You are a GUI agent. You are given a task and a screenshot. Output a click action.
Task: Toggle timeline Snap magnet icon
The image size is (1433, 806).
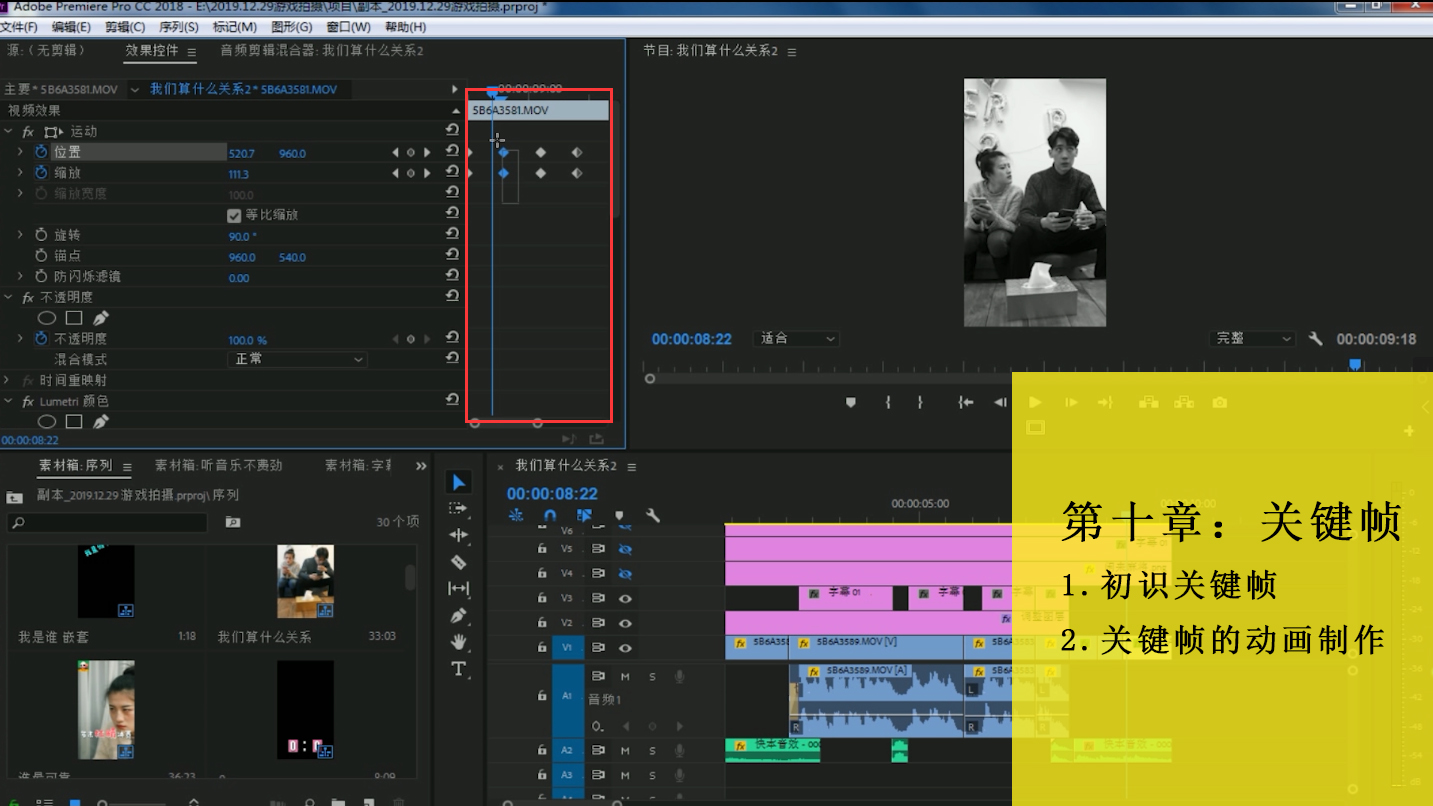pos(550,516)
